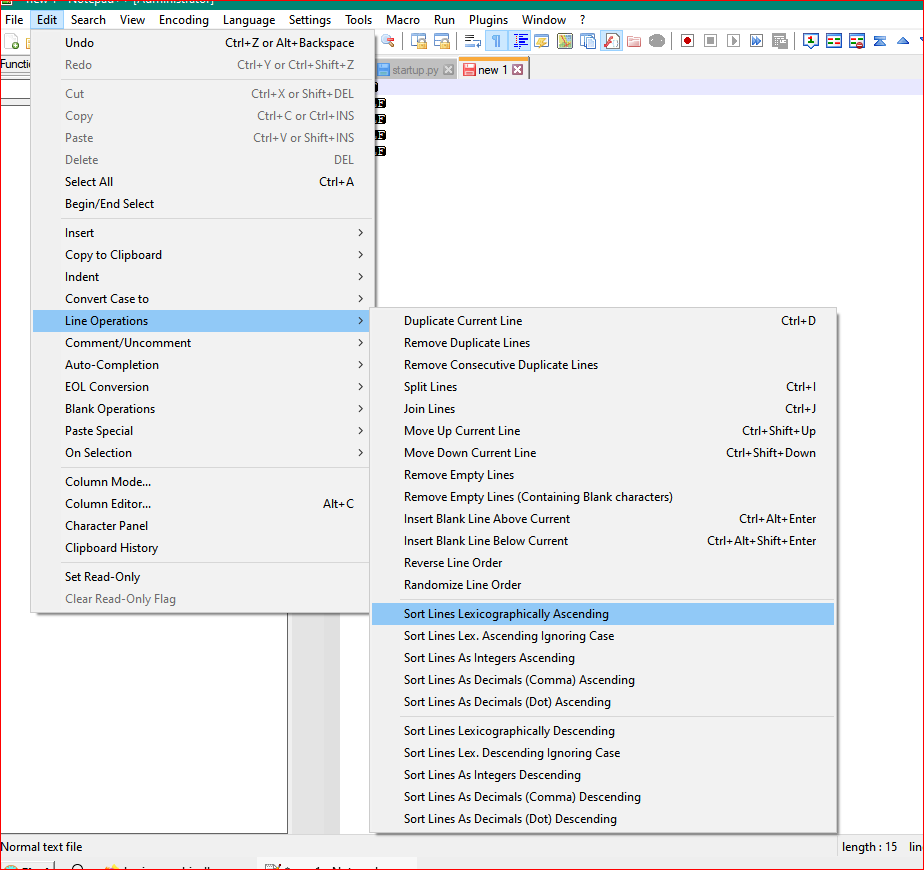
Task: Click the Zoom Out toolbar icon
Action: coord(388,41)
